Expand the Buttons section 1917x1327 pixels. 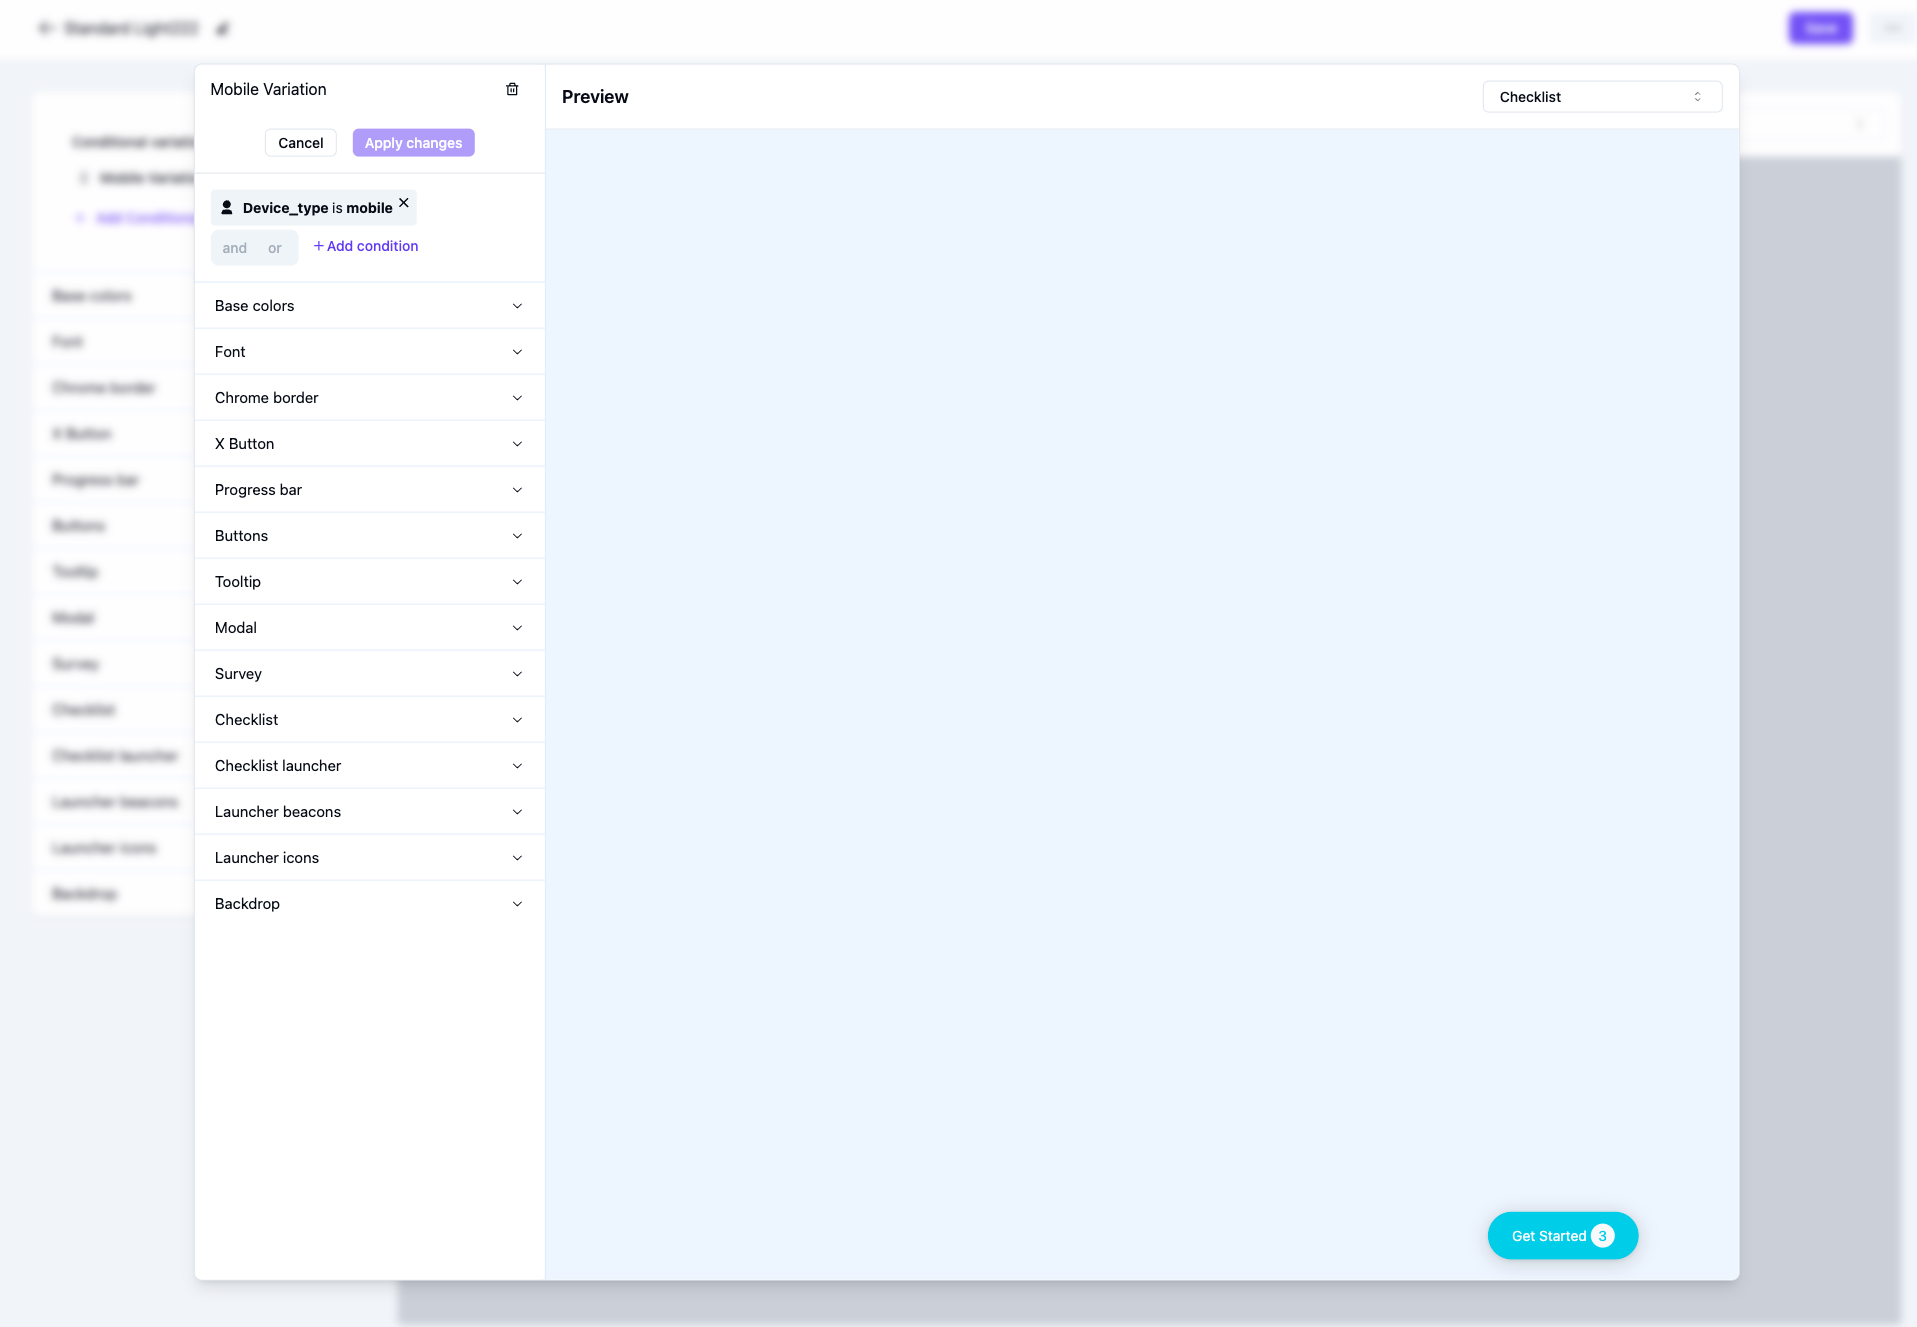(x=369, y=536)
